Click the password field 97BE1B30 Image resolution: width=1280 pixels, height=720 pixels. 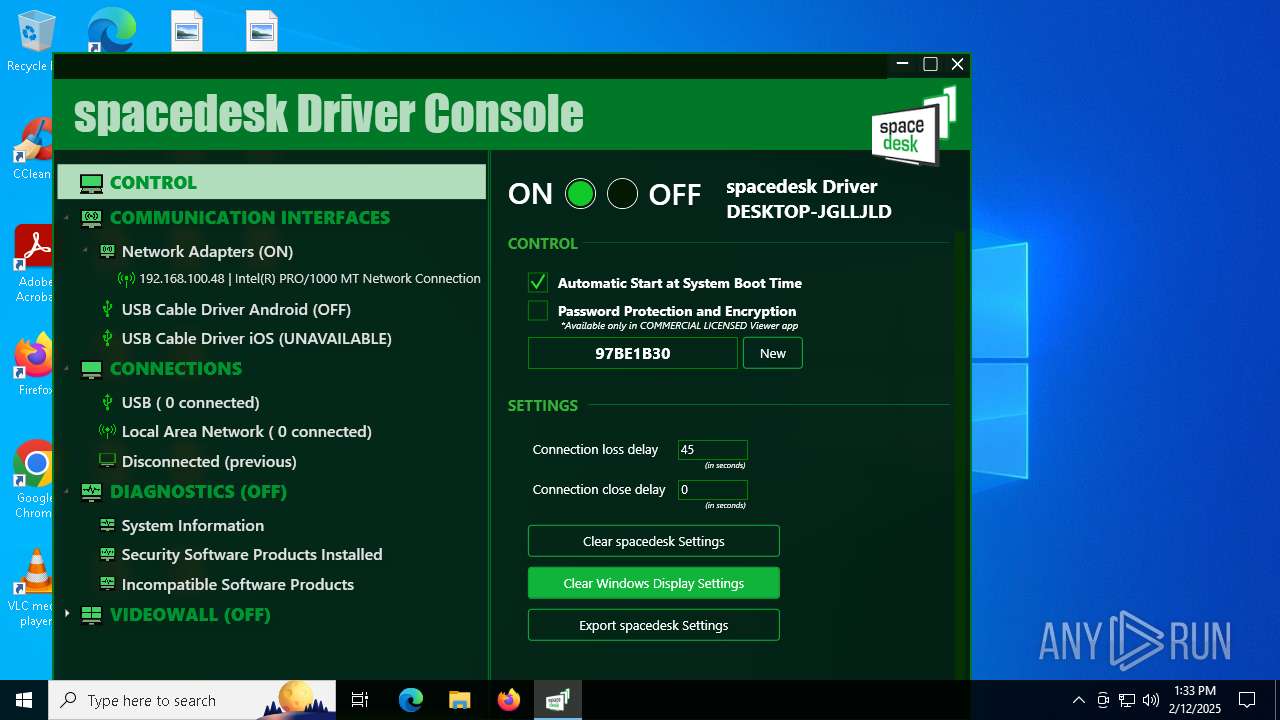[633, 353]
